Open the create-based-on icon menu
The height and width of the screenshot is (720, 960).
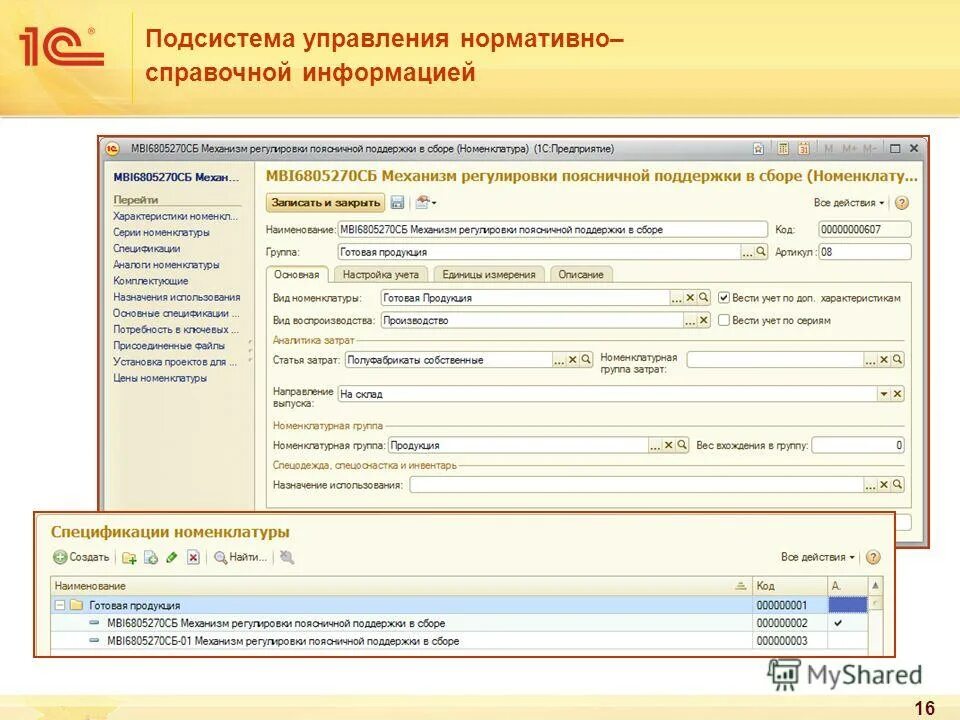tap(425, 203)
